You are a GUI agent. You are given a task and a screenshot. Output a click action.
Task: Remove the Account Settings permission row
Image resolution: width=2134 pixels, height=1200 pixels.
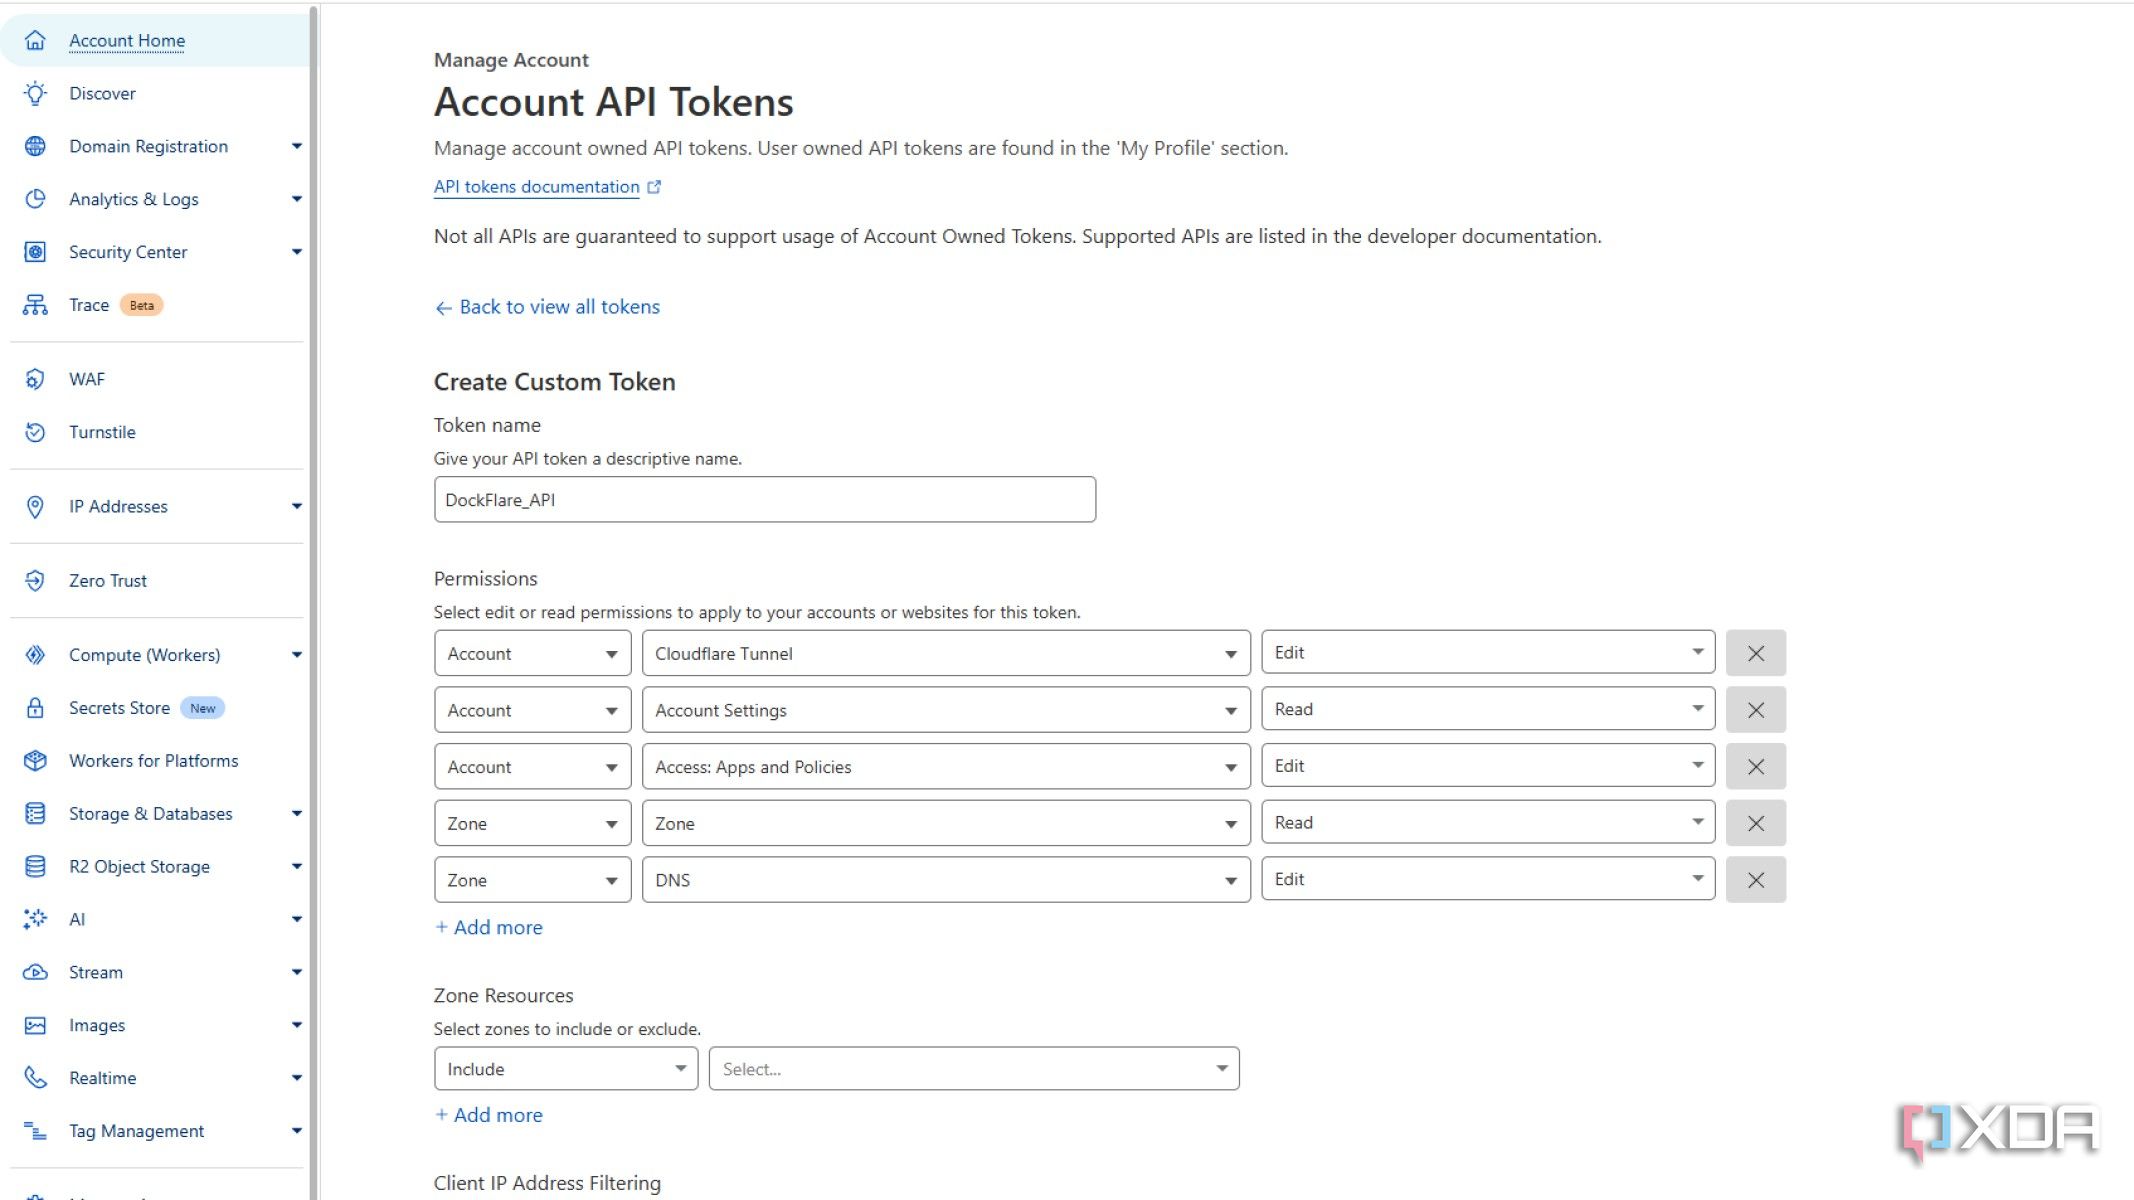(x=1755, y=710)
